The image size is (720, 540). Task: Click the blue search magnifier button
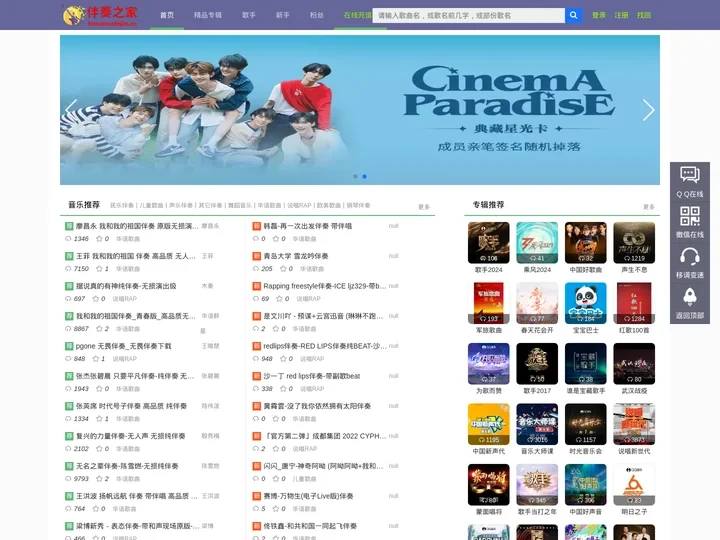point(574,15)
